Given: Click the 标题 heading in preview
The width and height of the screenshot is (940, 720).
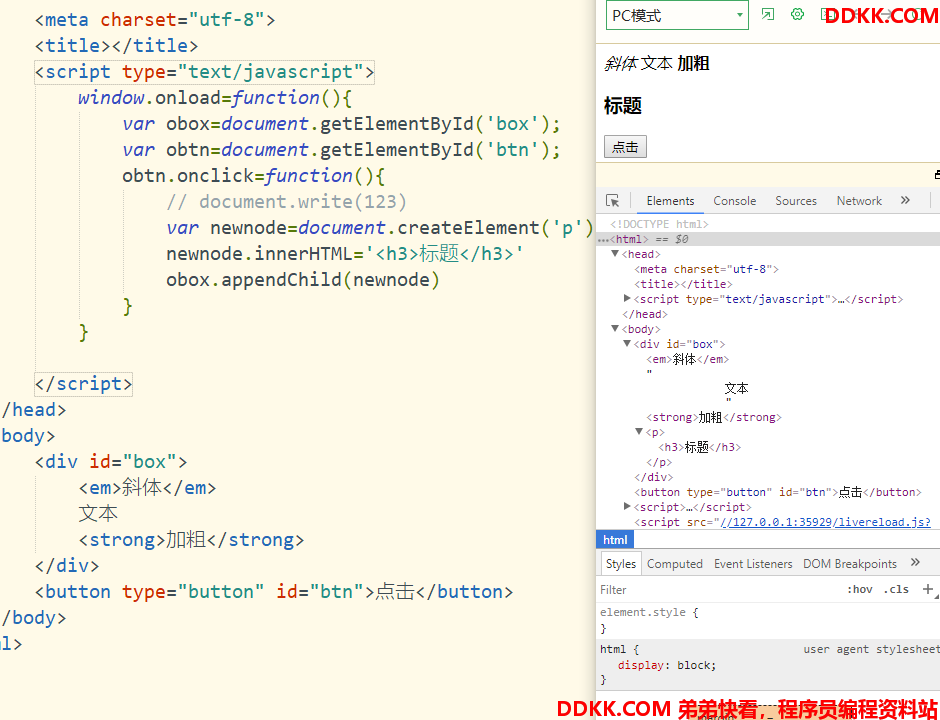Looking at the screenshot, I should point(623,106).
